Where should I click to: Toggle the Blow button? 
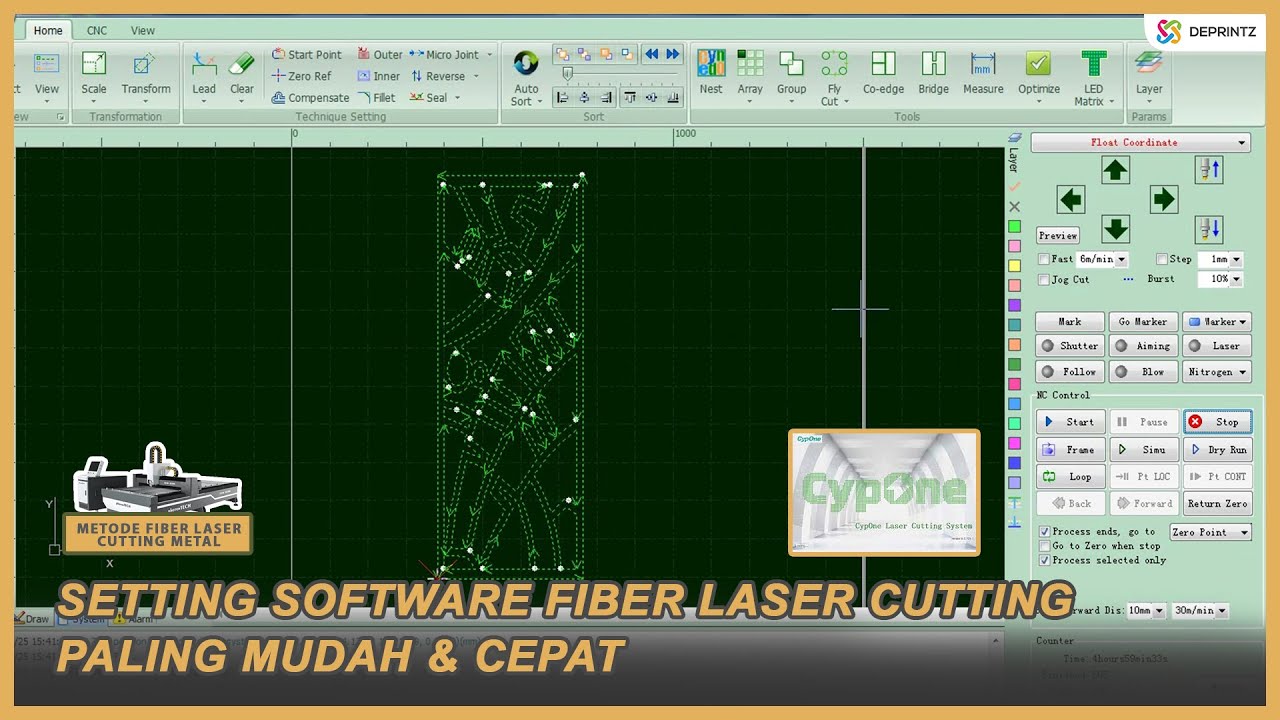point(1143,372)
